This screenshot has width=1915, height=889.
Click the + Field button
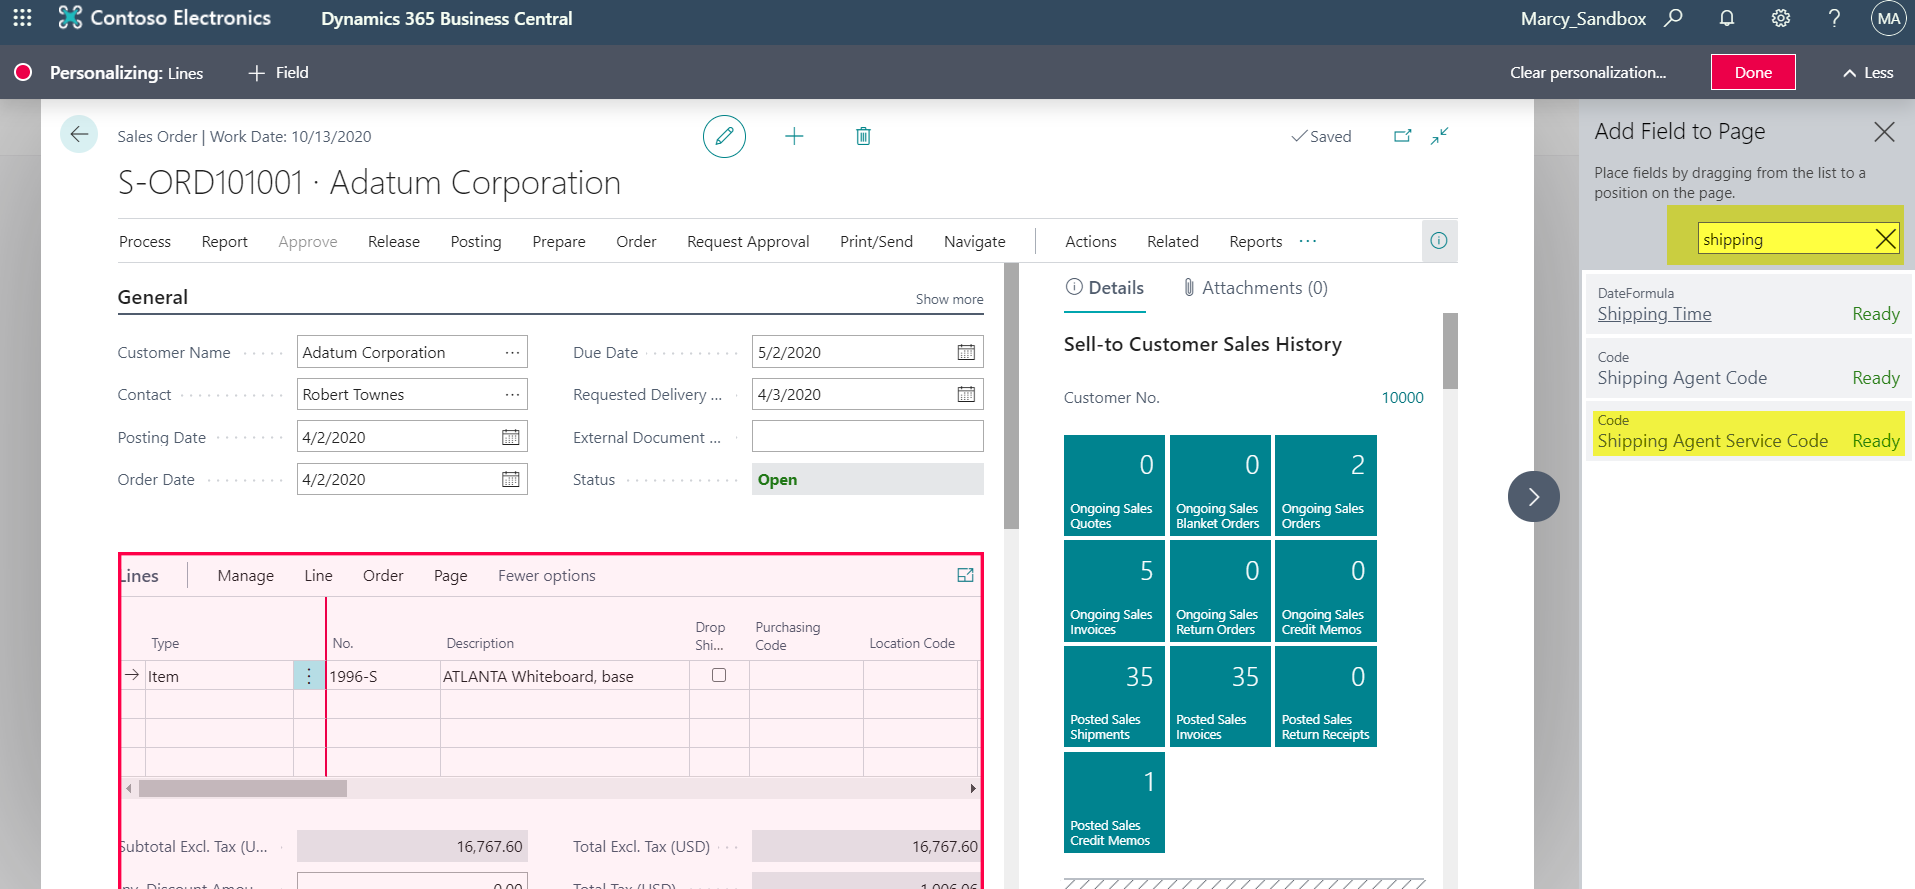coord(278,72)
